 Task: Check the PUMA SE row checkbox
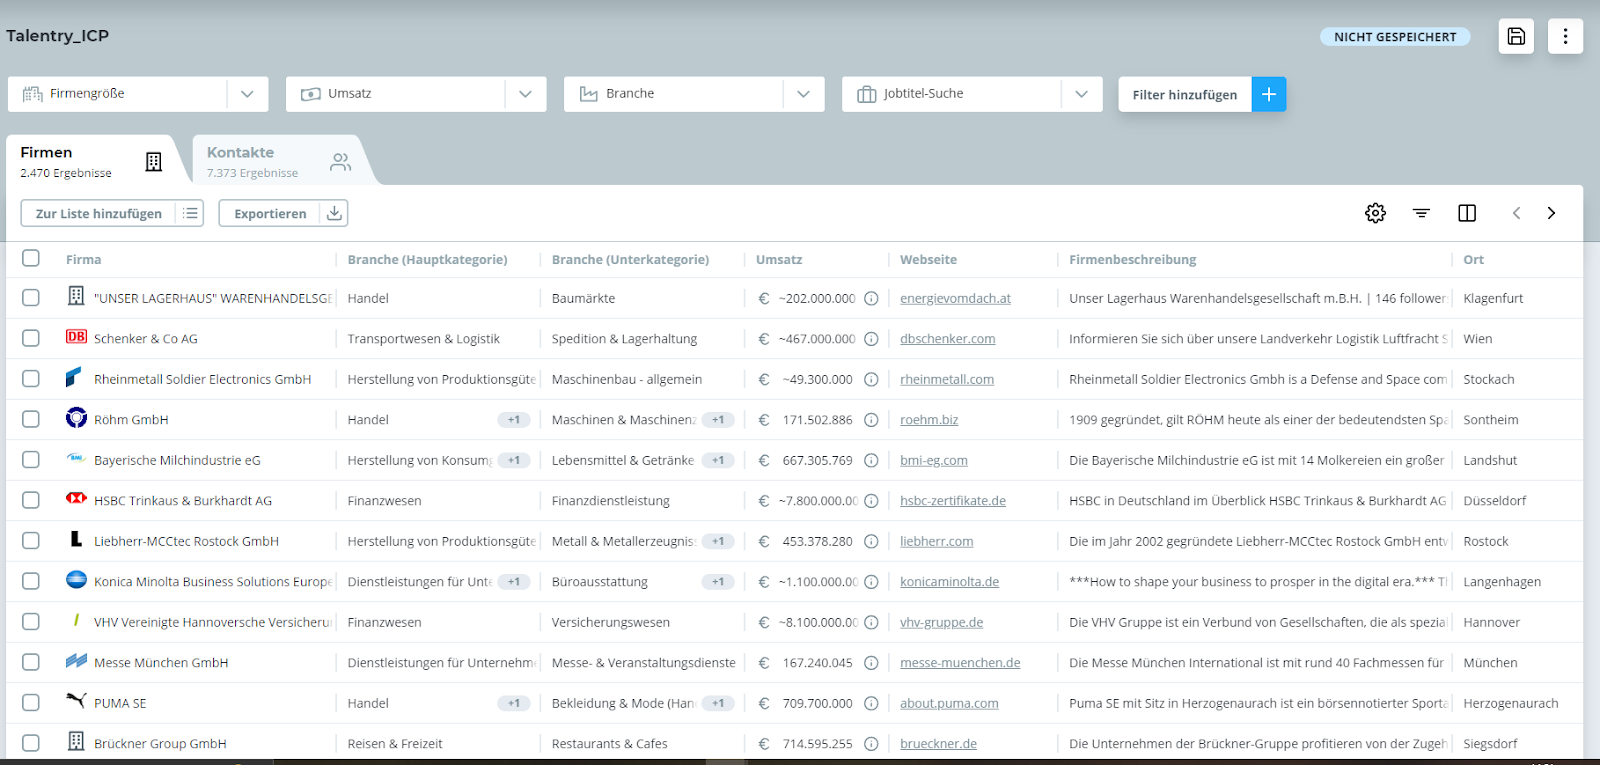[31, 703]
